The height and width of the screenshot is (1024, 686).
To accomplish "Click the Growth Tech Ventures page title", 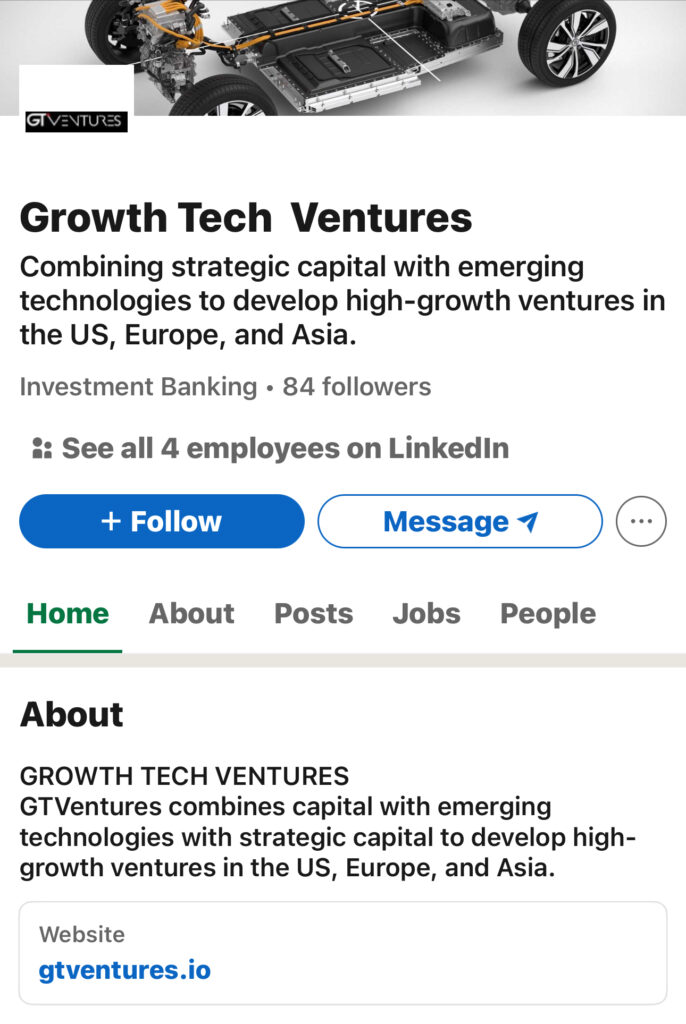I will pos(246,217).
